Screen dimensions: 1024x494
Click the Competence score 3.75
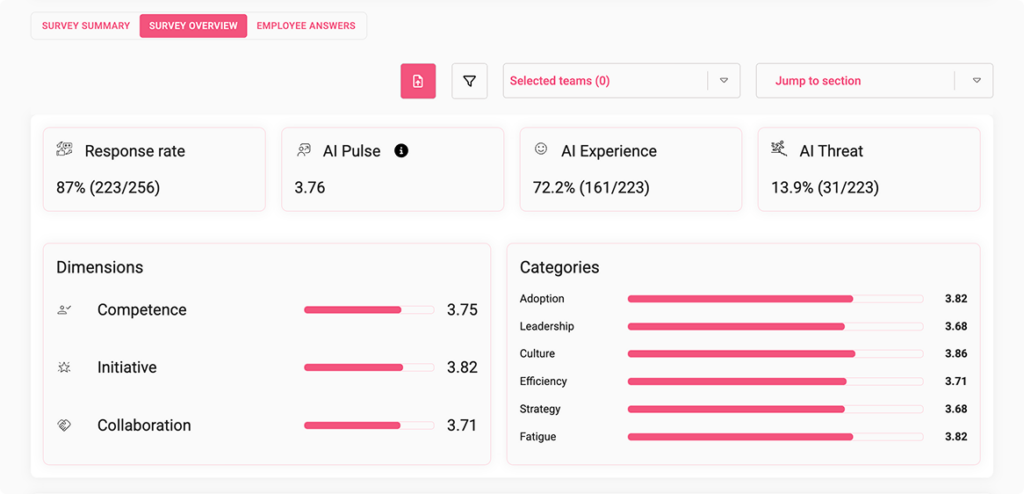click(x=462, y=310)
